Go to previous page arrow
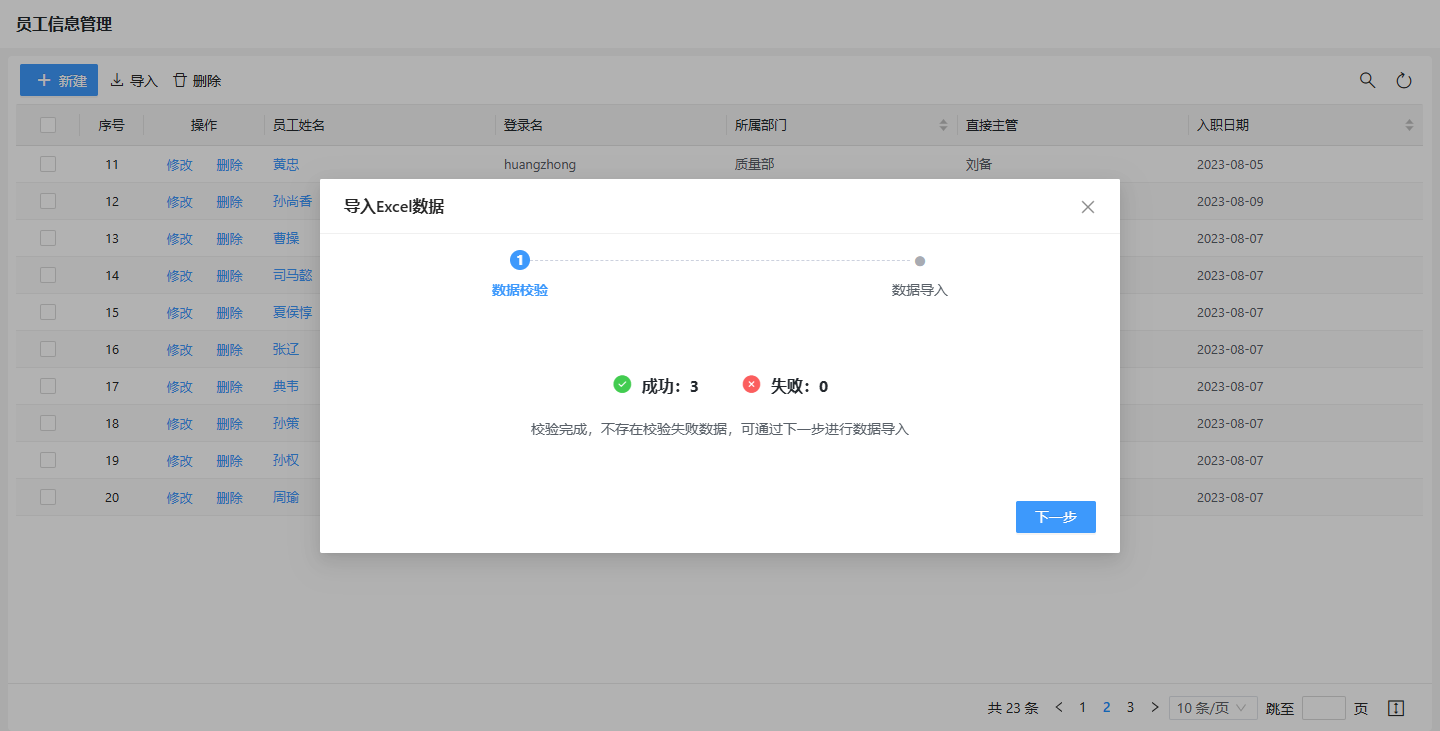This screenshot has height=731, width=1440. click(x=1059, y=708)
